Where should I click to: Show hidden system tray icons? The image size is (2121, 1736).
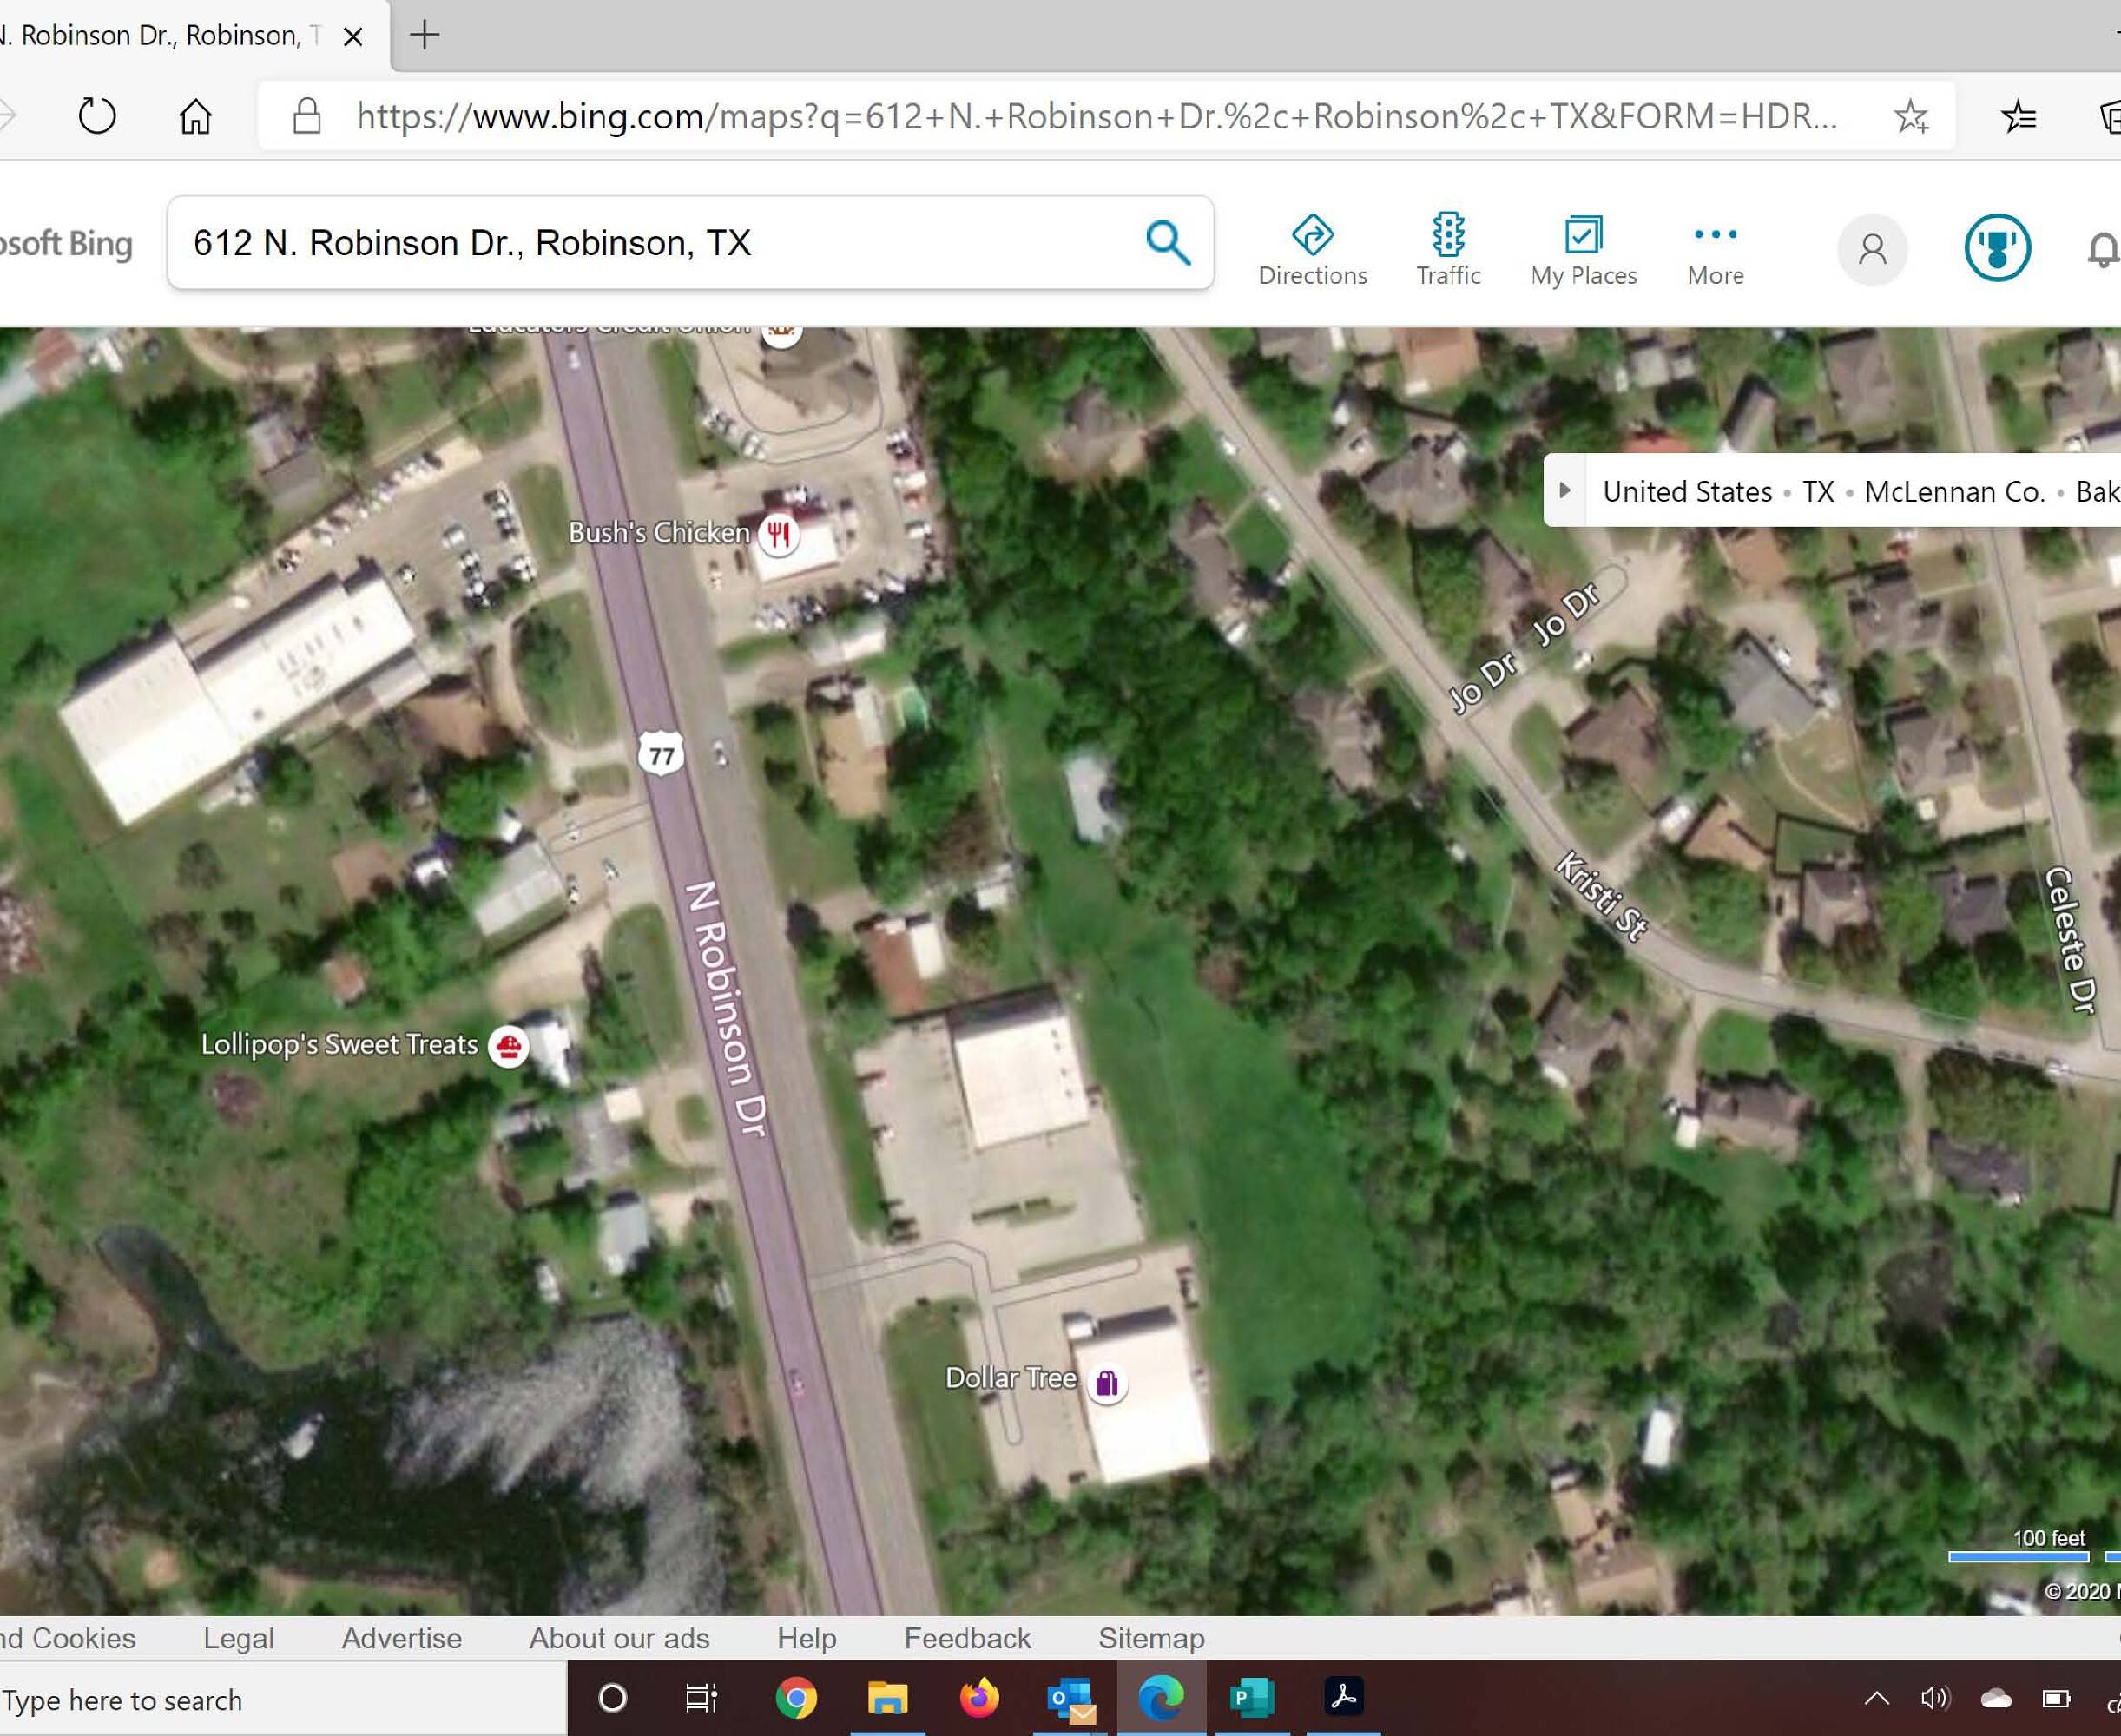(x=1877, y=1698)
